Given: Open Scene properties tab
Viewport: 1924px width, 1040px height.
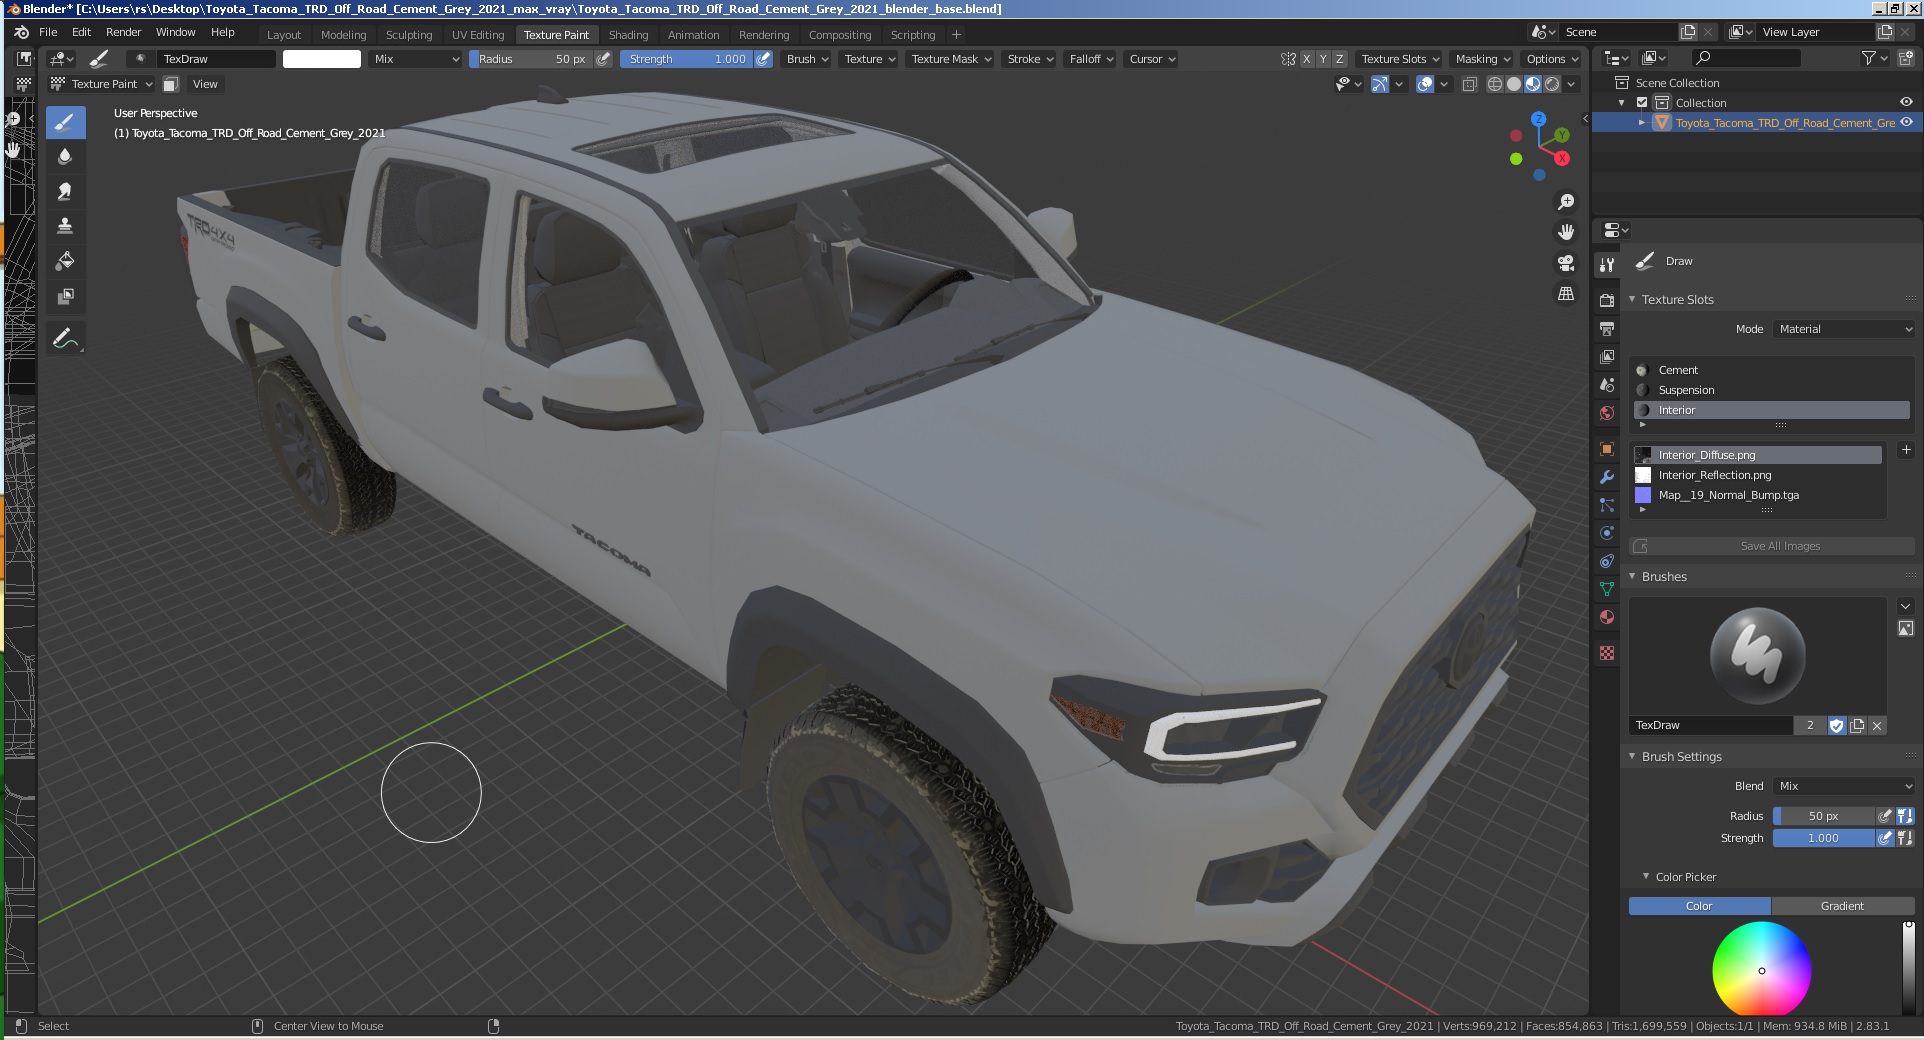Looking at the screenshot, I should 1607,384.
